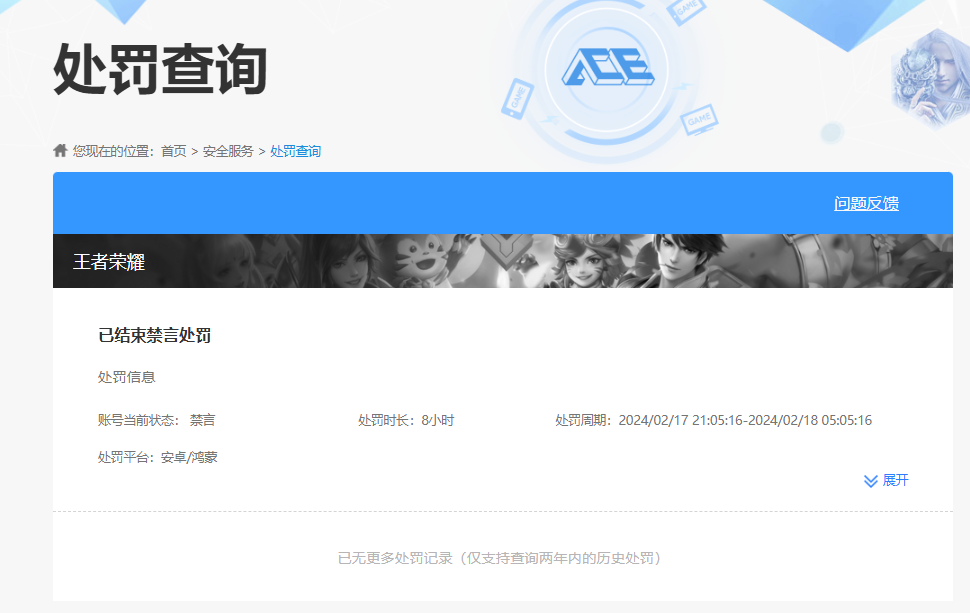Click the GAME device icon below the ACE emblem

pos(699,120)
